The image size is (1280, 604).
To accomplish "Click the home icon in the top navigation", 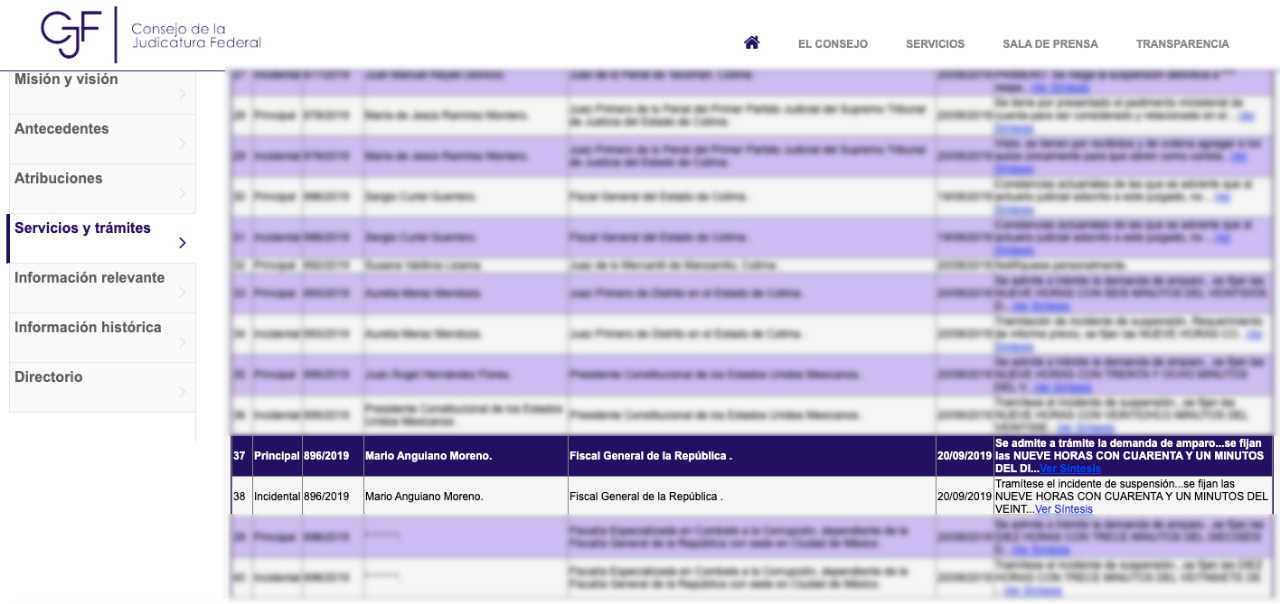I will [751, 43].
